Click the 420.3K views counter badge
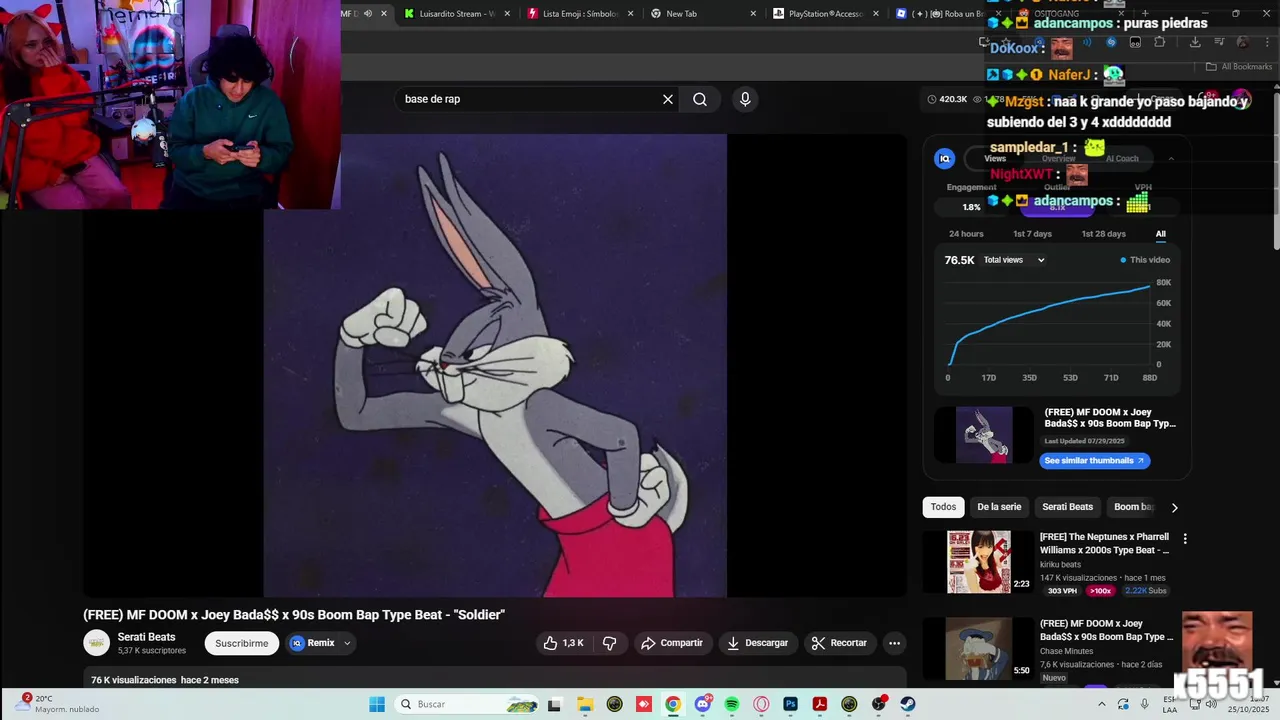 click(947, 99)
